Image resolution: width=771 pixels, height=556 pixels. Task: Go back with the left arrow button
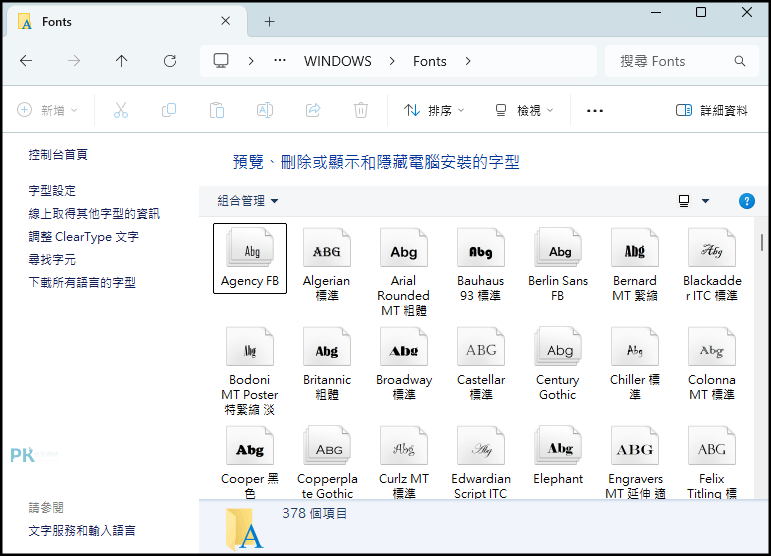[26, 61]
